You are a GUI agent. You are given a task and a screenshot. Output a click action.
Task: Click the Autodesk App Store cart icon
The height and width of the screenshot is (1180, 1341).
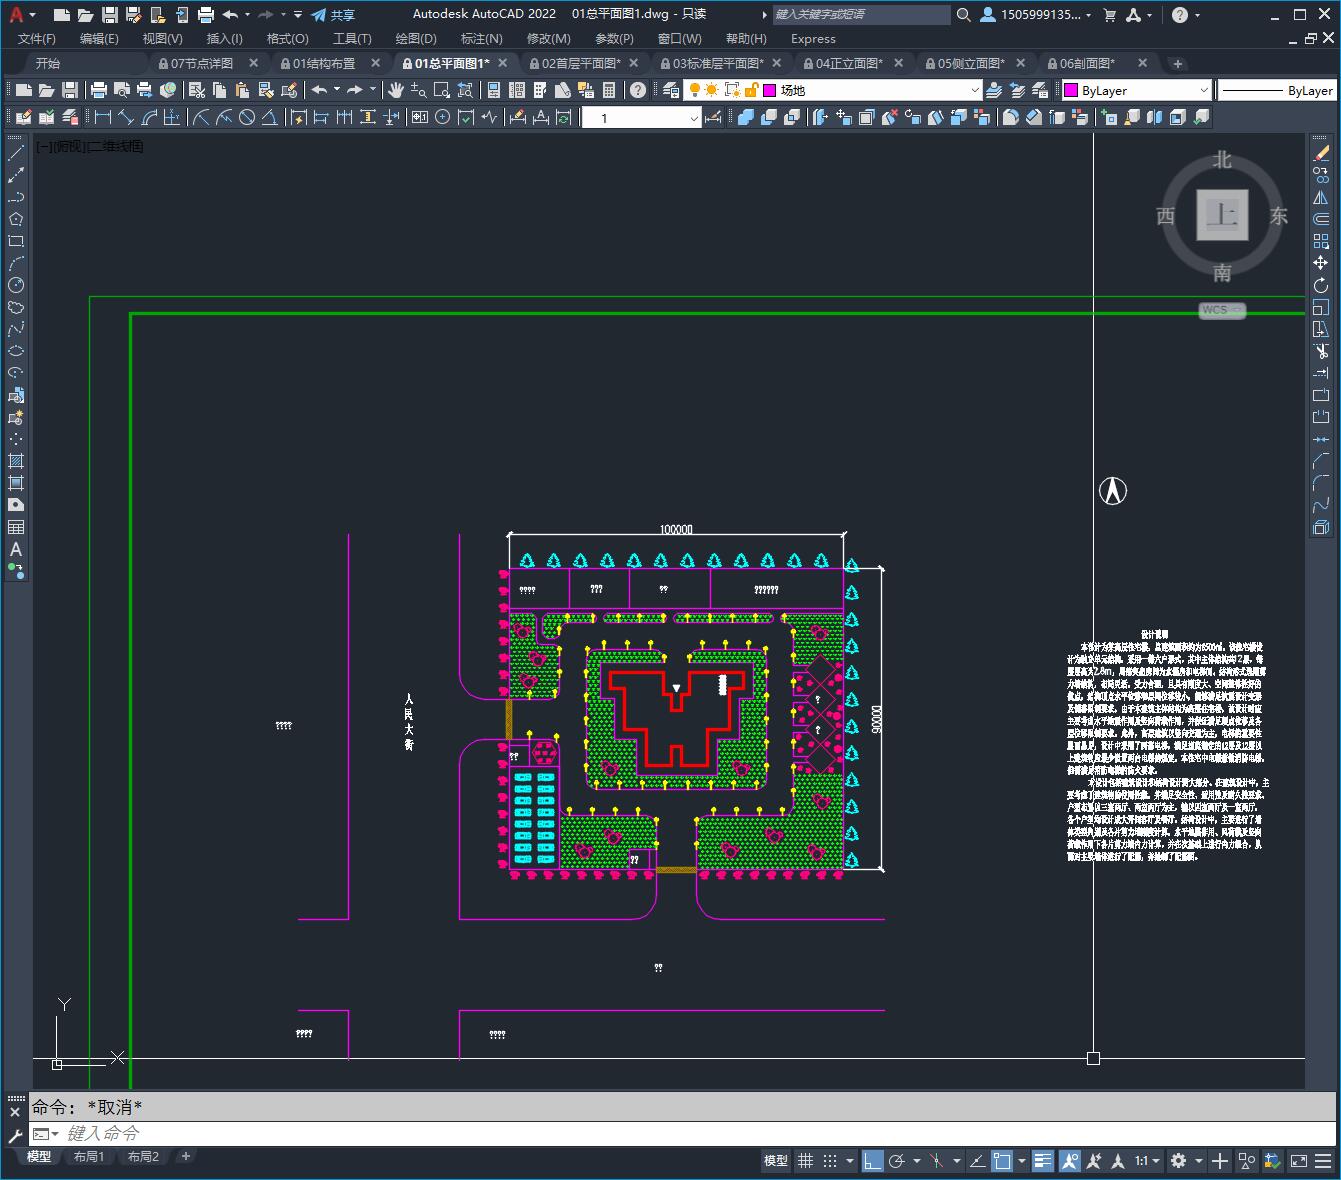(1109, 14)
